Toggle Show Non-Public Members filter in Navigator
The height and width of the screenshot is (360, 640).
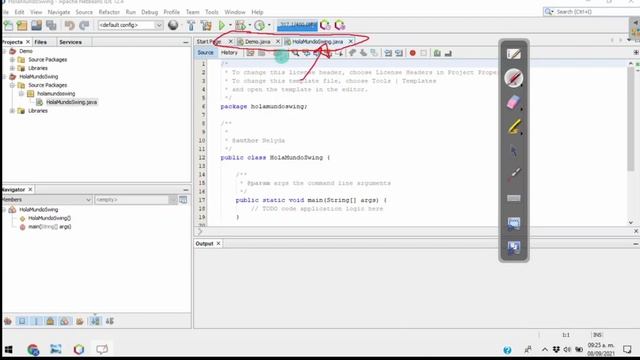pos(50,322)
